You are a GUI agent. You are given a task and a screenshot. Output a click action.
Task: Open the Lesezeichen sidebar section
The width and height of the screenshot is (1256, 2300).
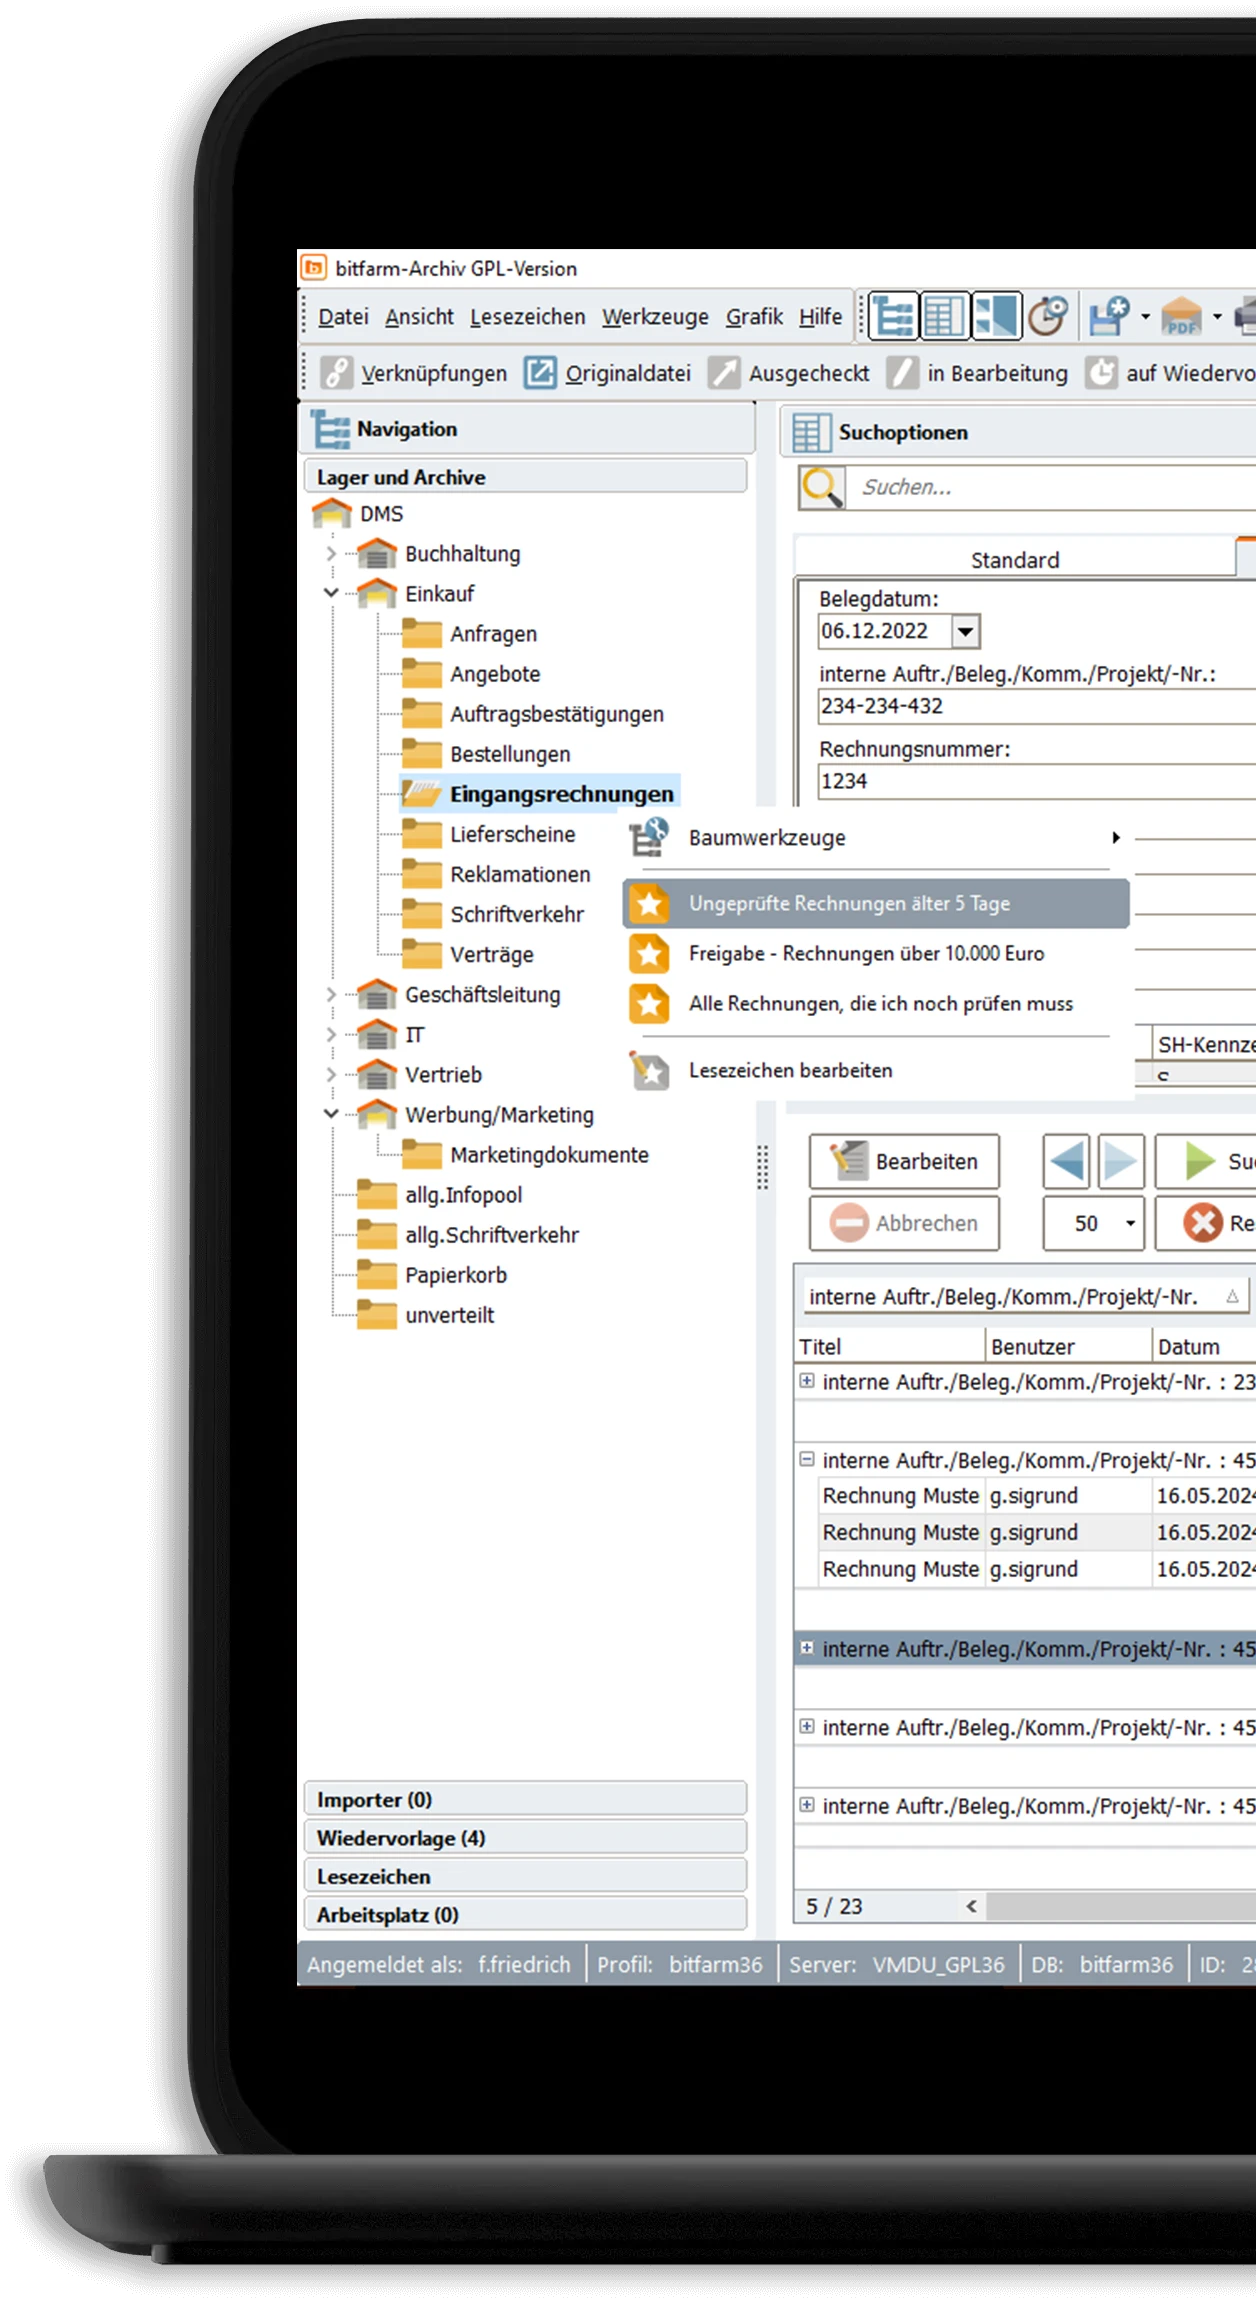[x=525, y=1877]
